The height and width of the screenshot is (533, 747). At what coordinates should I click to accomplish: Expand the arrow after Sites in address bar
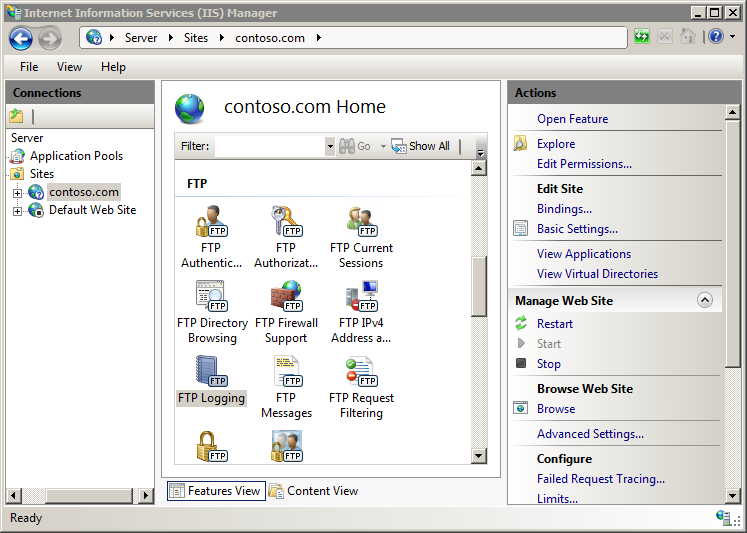pos(222,37)
